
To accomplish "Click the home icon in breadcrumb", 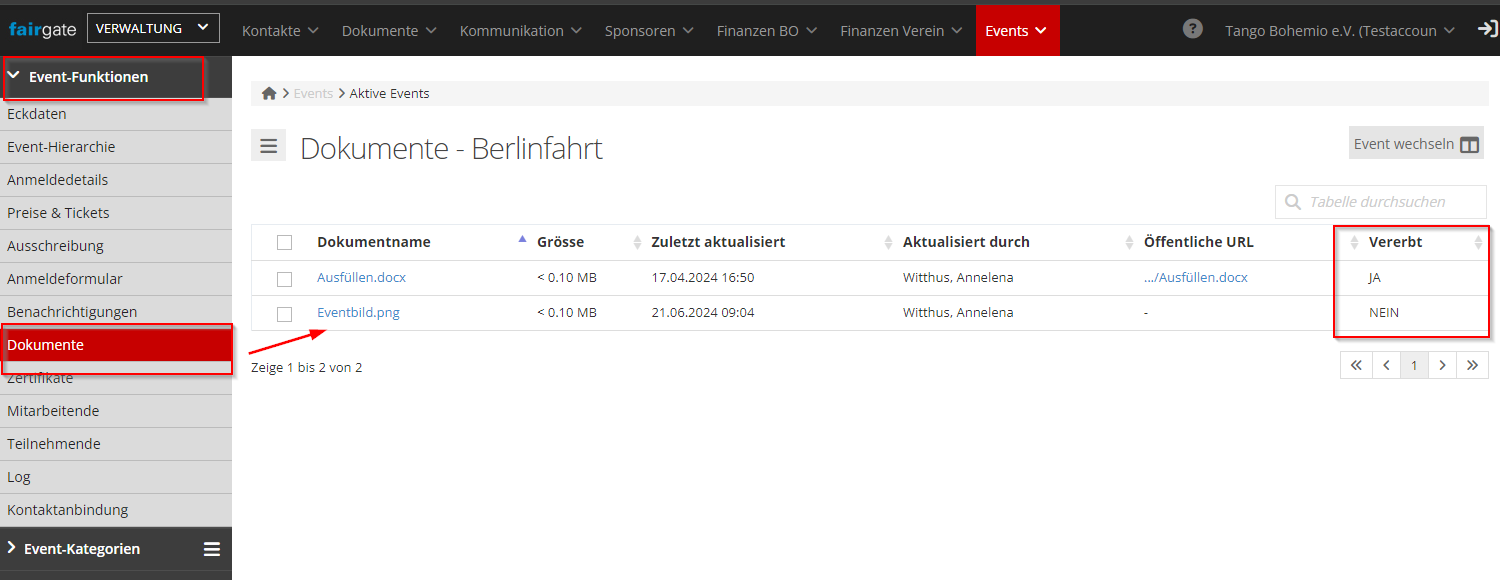I will tap(268, 93).
